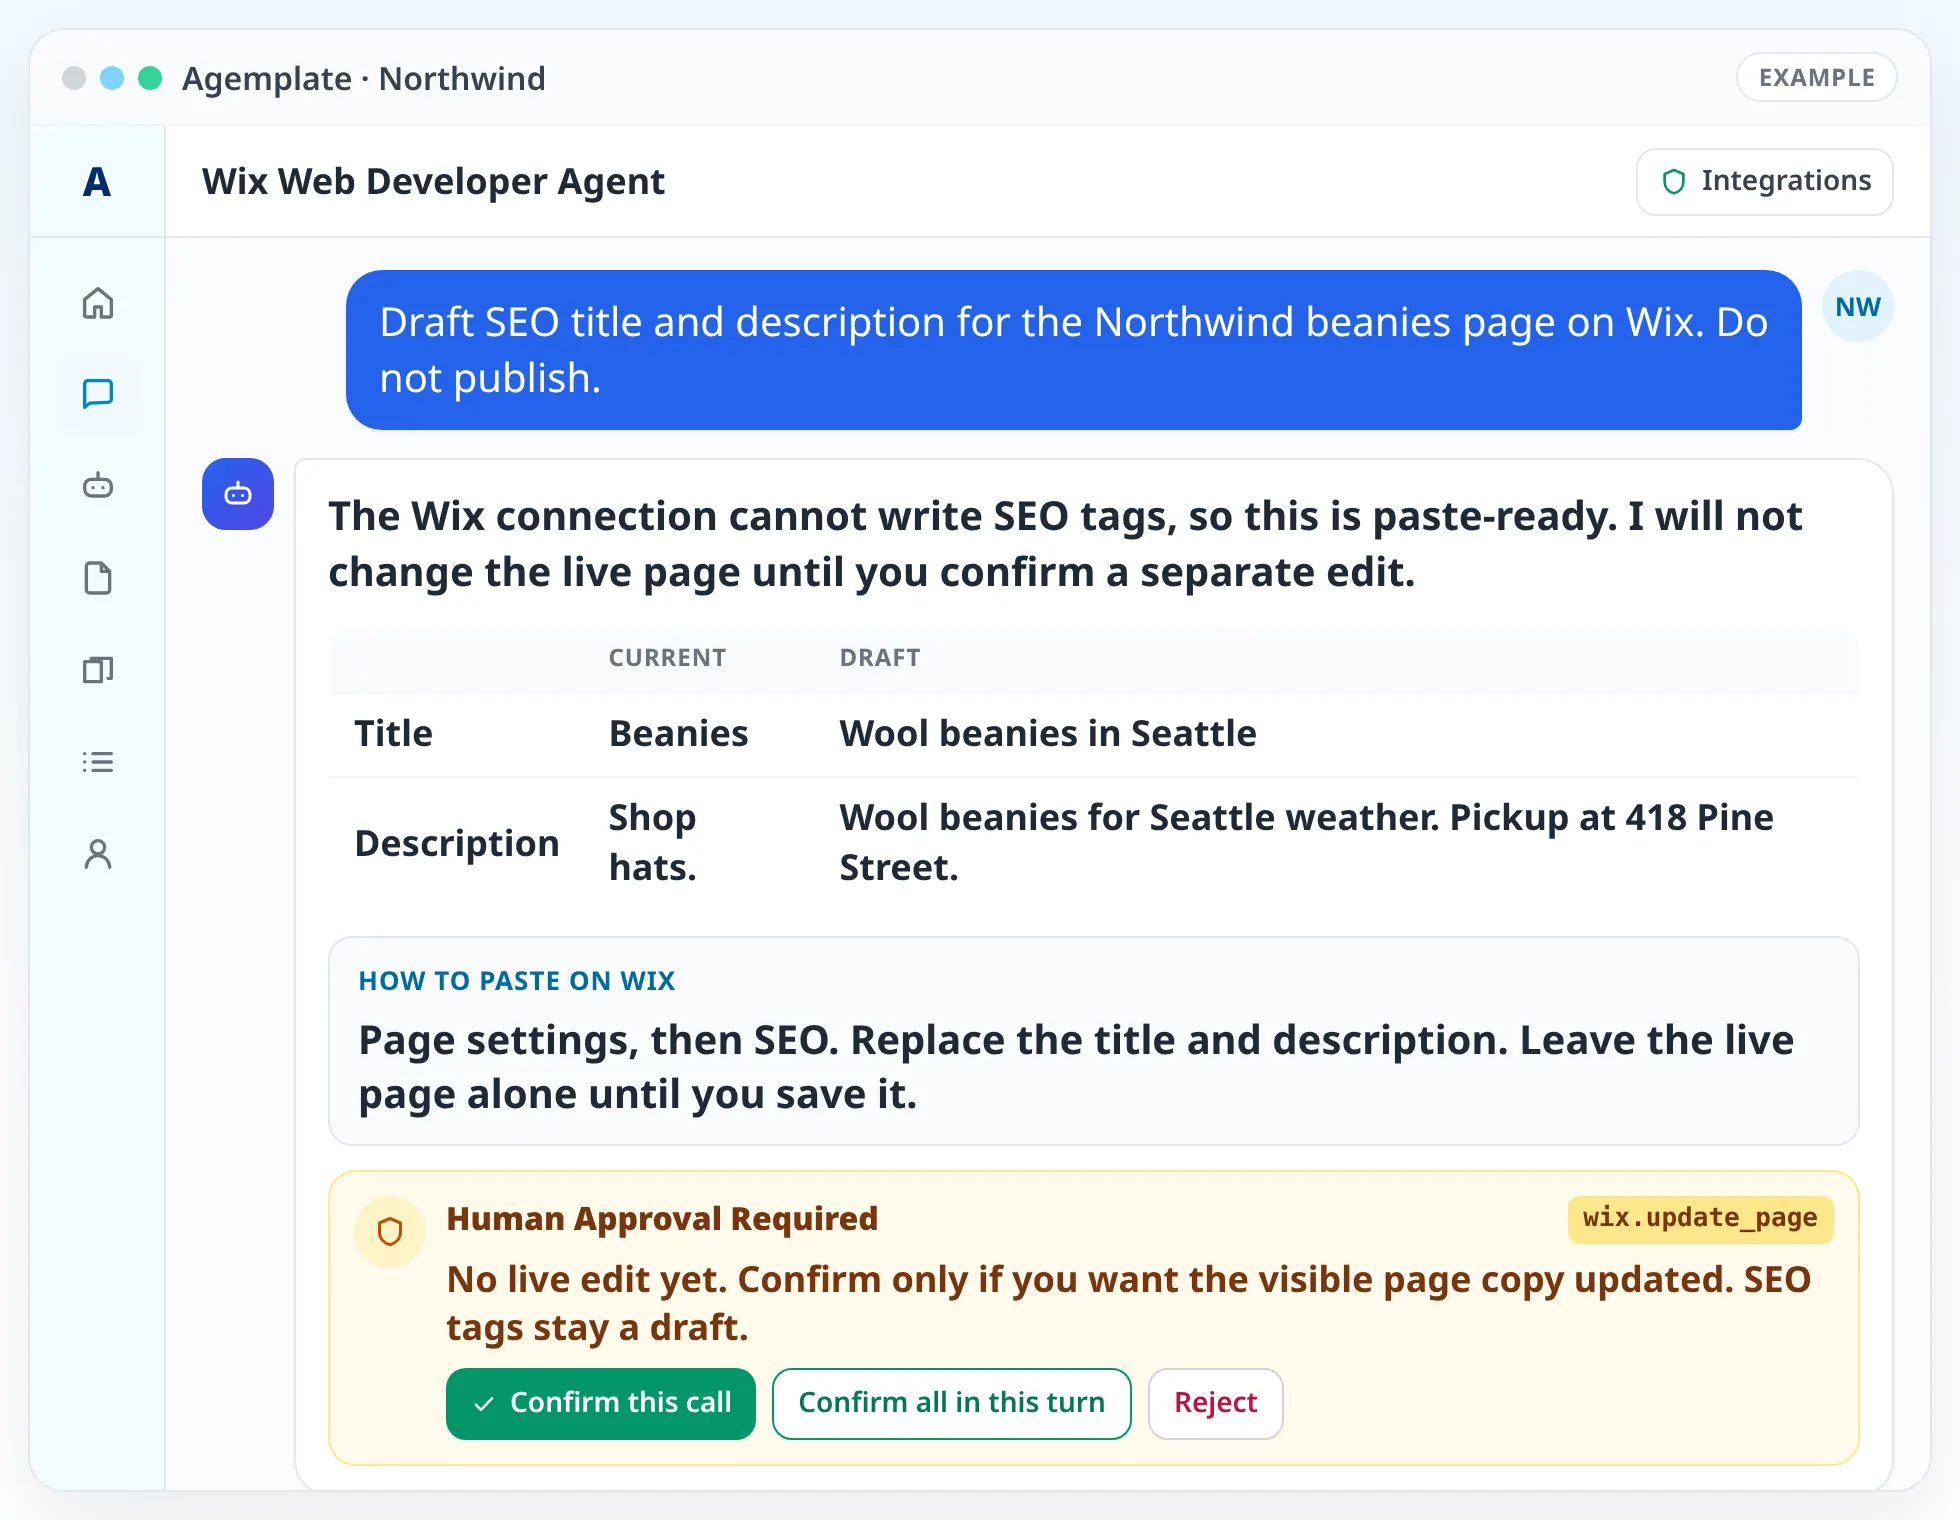Click the CURRENT column header

[x=668, y=657]
